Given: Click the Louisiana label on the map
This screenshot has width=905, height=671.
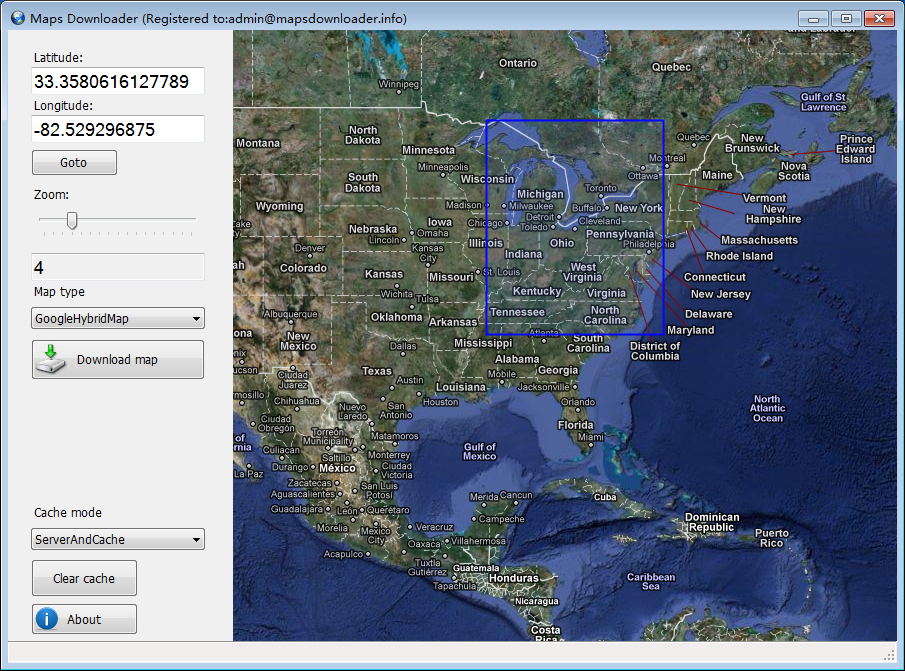Looking at the screenshot, I should 461,387.
